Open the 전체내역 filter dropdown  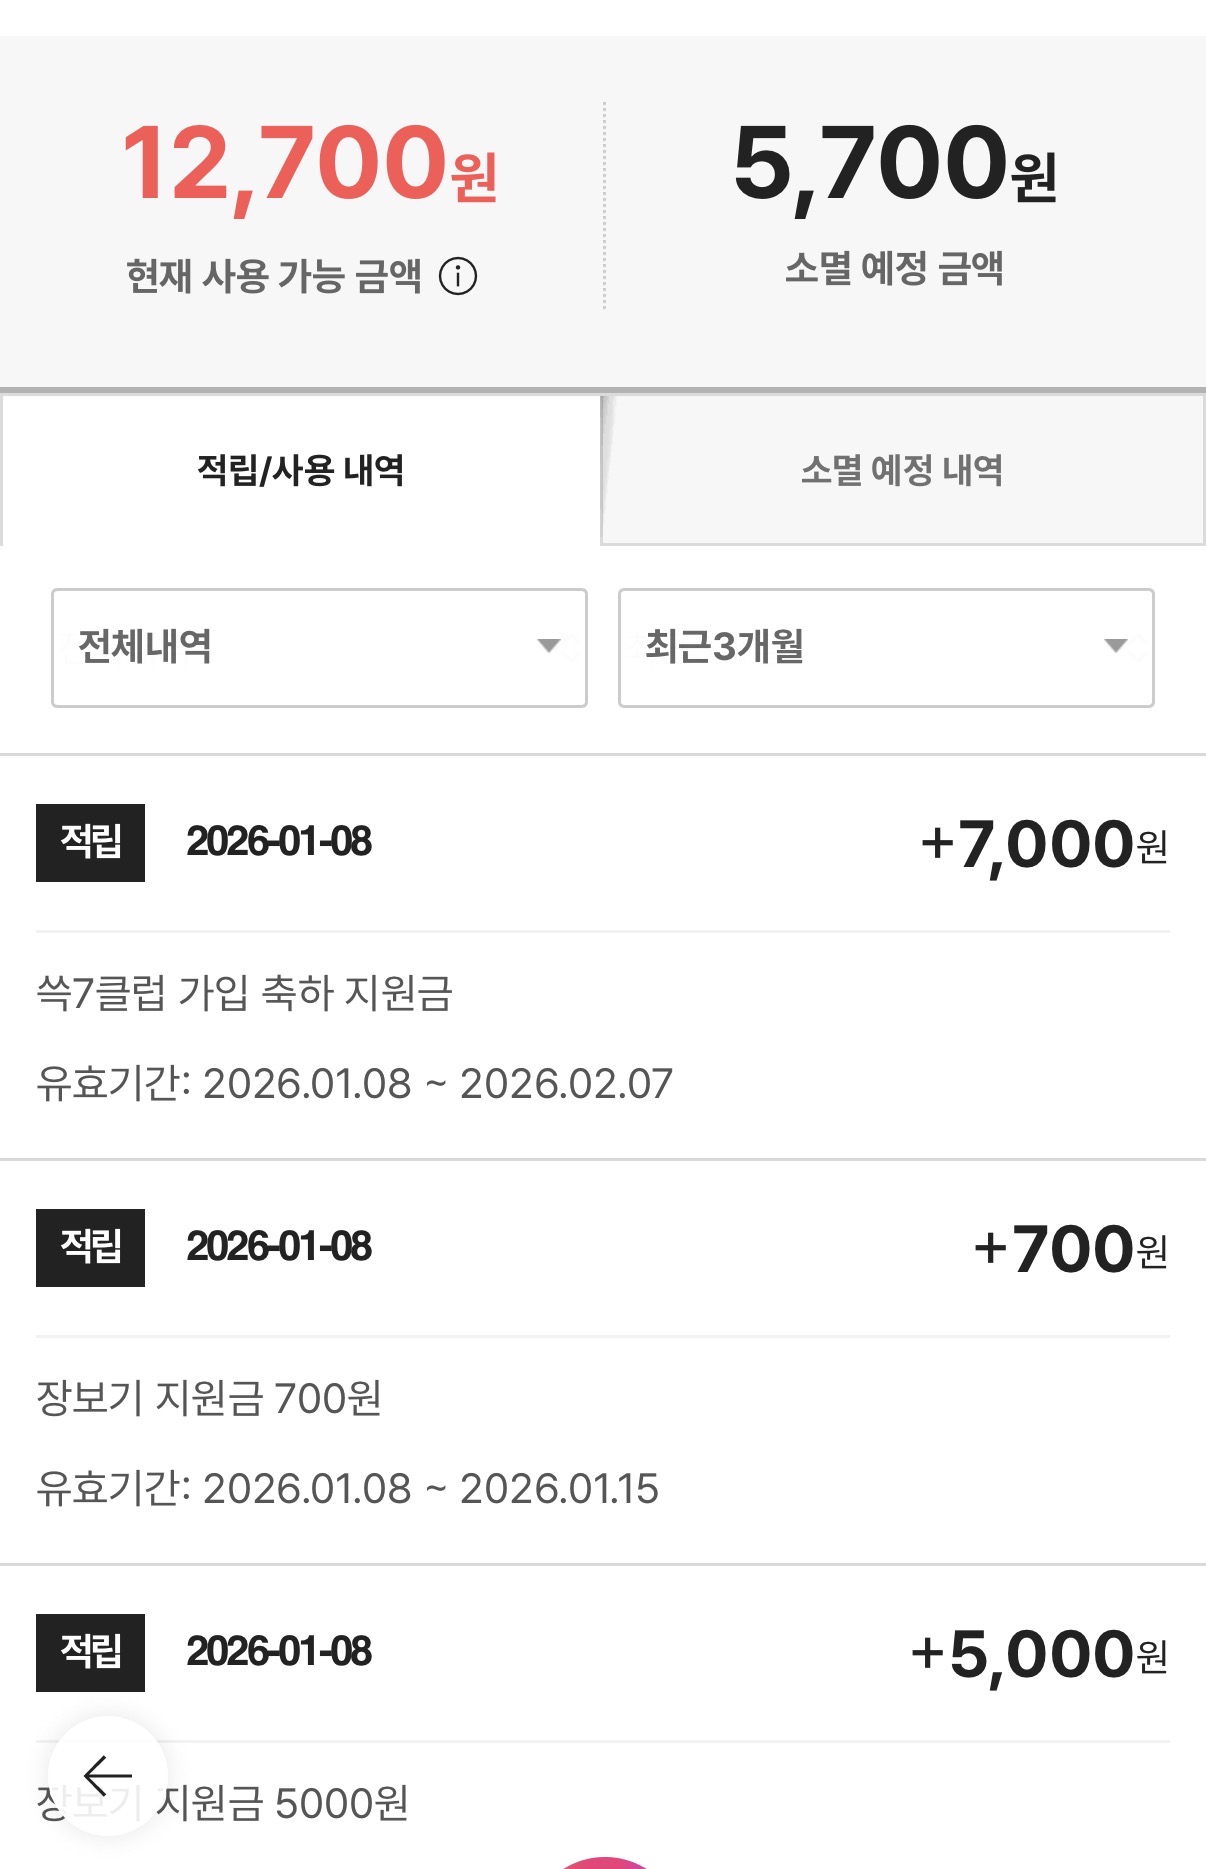coord(318,647)
